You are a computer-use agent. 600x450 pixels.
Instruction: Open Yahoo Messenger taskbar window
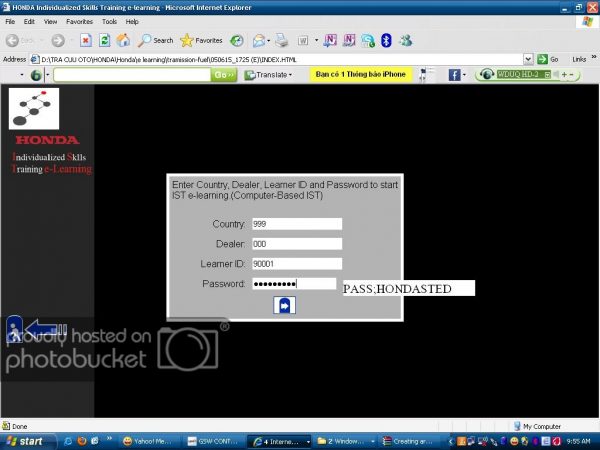click(x=148, y=441)
